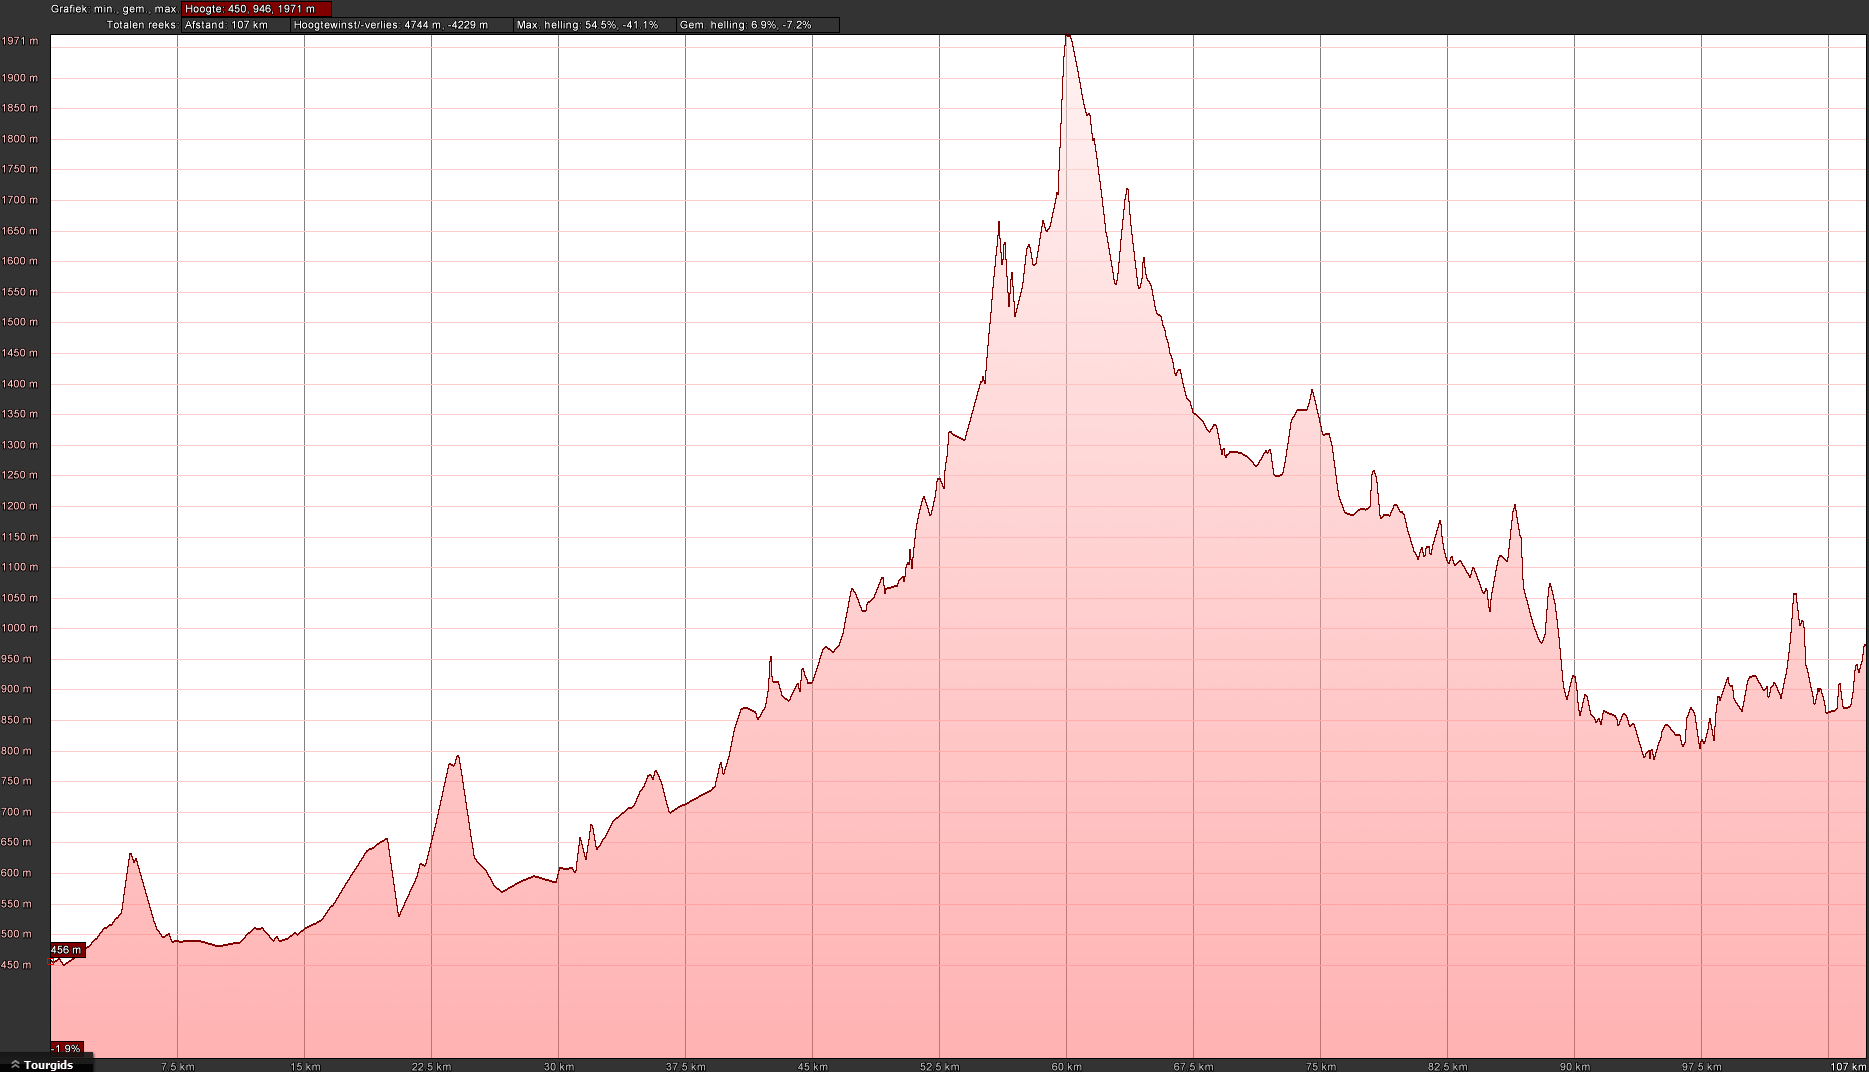
Task: Click the 30 km label on distance axis
Action: 558,1066
